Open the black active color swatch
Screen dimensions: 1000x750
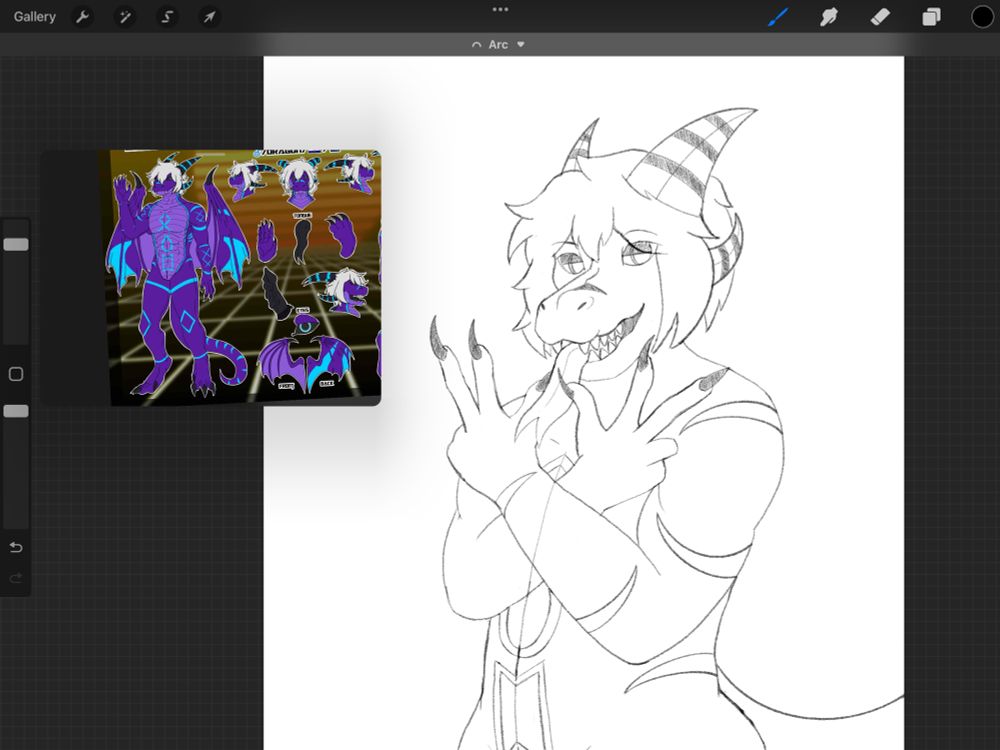(x=982, y=17)
